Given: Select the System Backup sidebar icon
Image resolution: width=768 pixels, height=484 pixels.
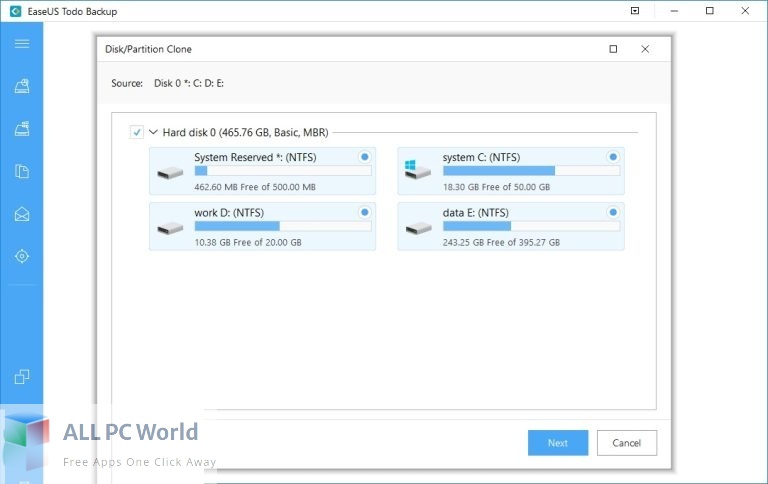Looking at the screenshot, I should tap(22, 129).
